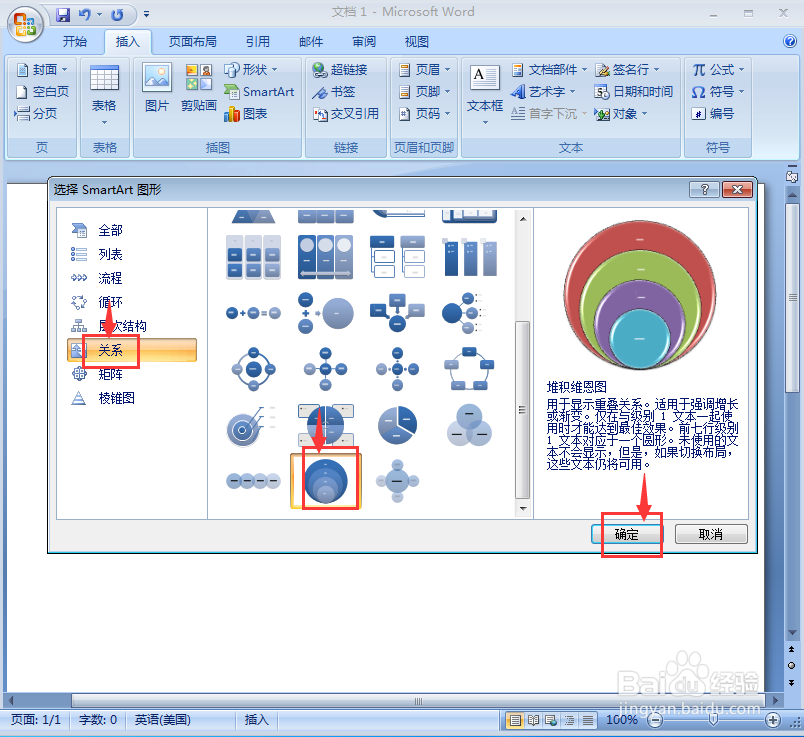
Task: Switch to 引用 ribbon tab
Action: tap(257, 42)
